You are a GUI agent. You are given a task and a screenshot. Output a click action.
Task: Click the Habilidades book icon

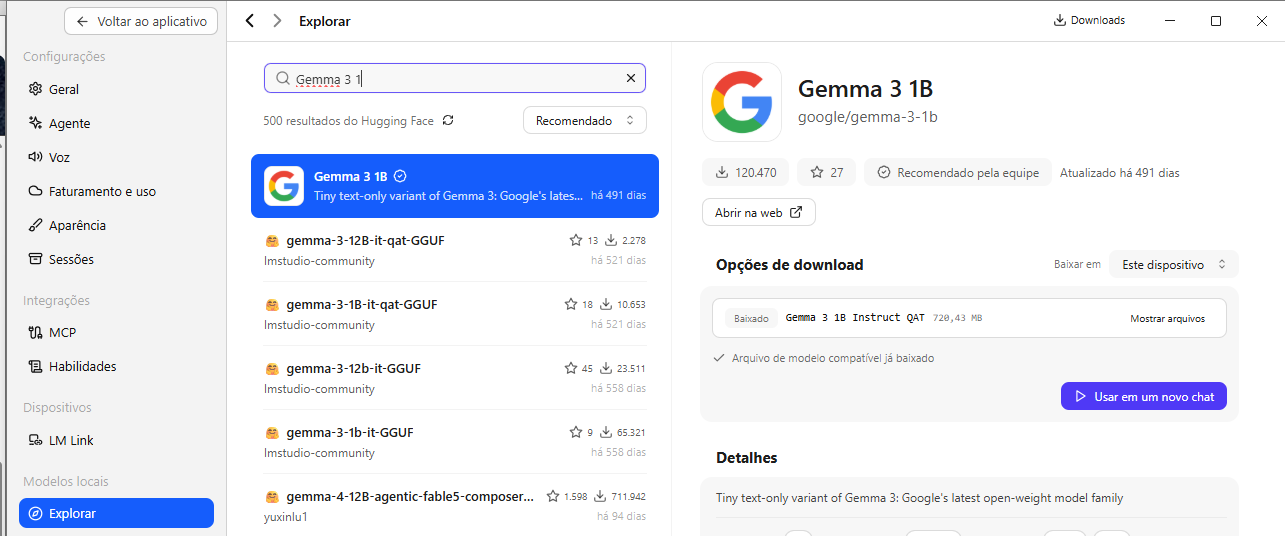(36, 366)
